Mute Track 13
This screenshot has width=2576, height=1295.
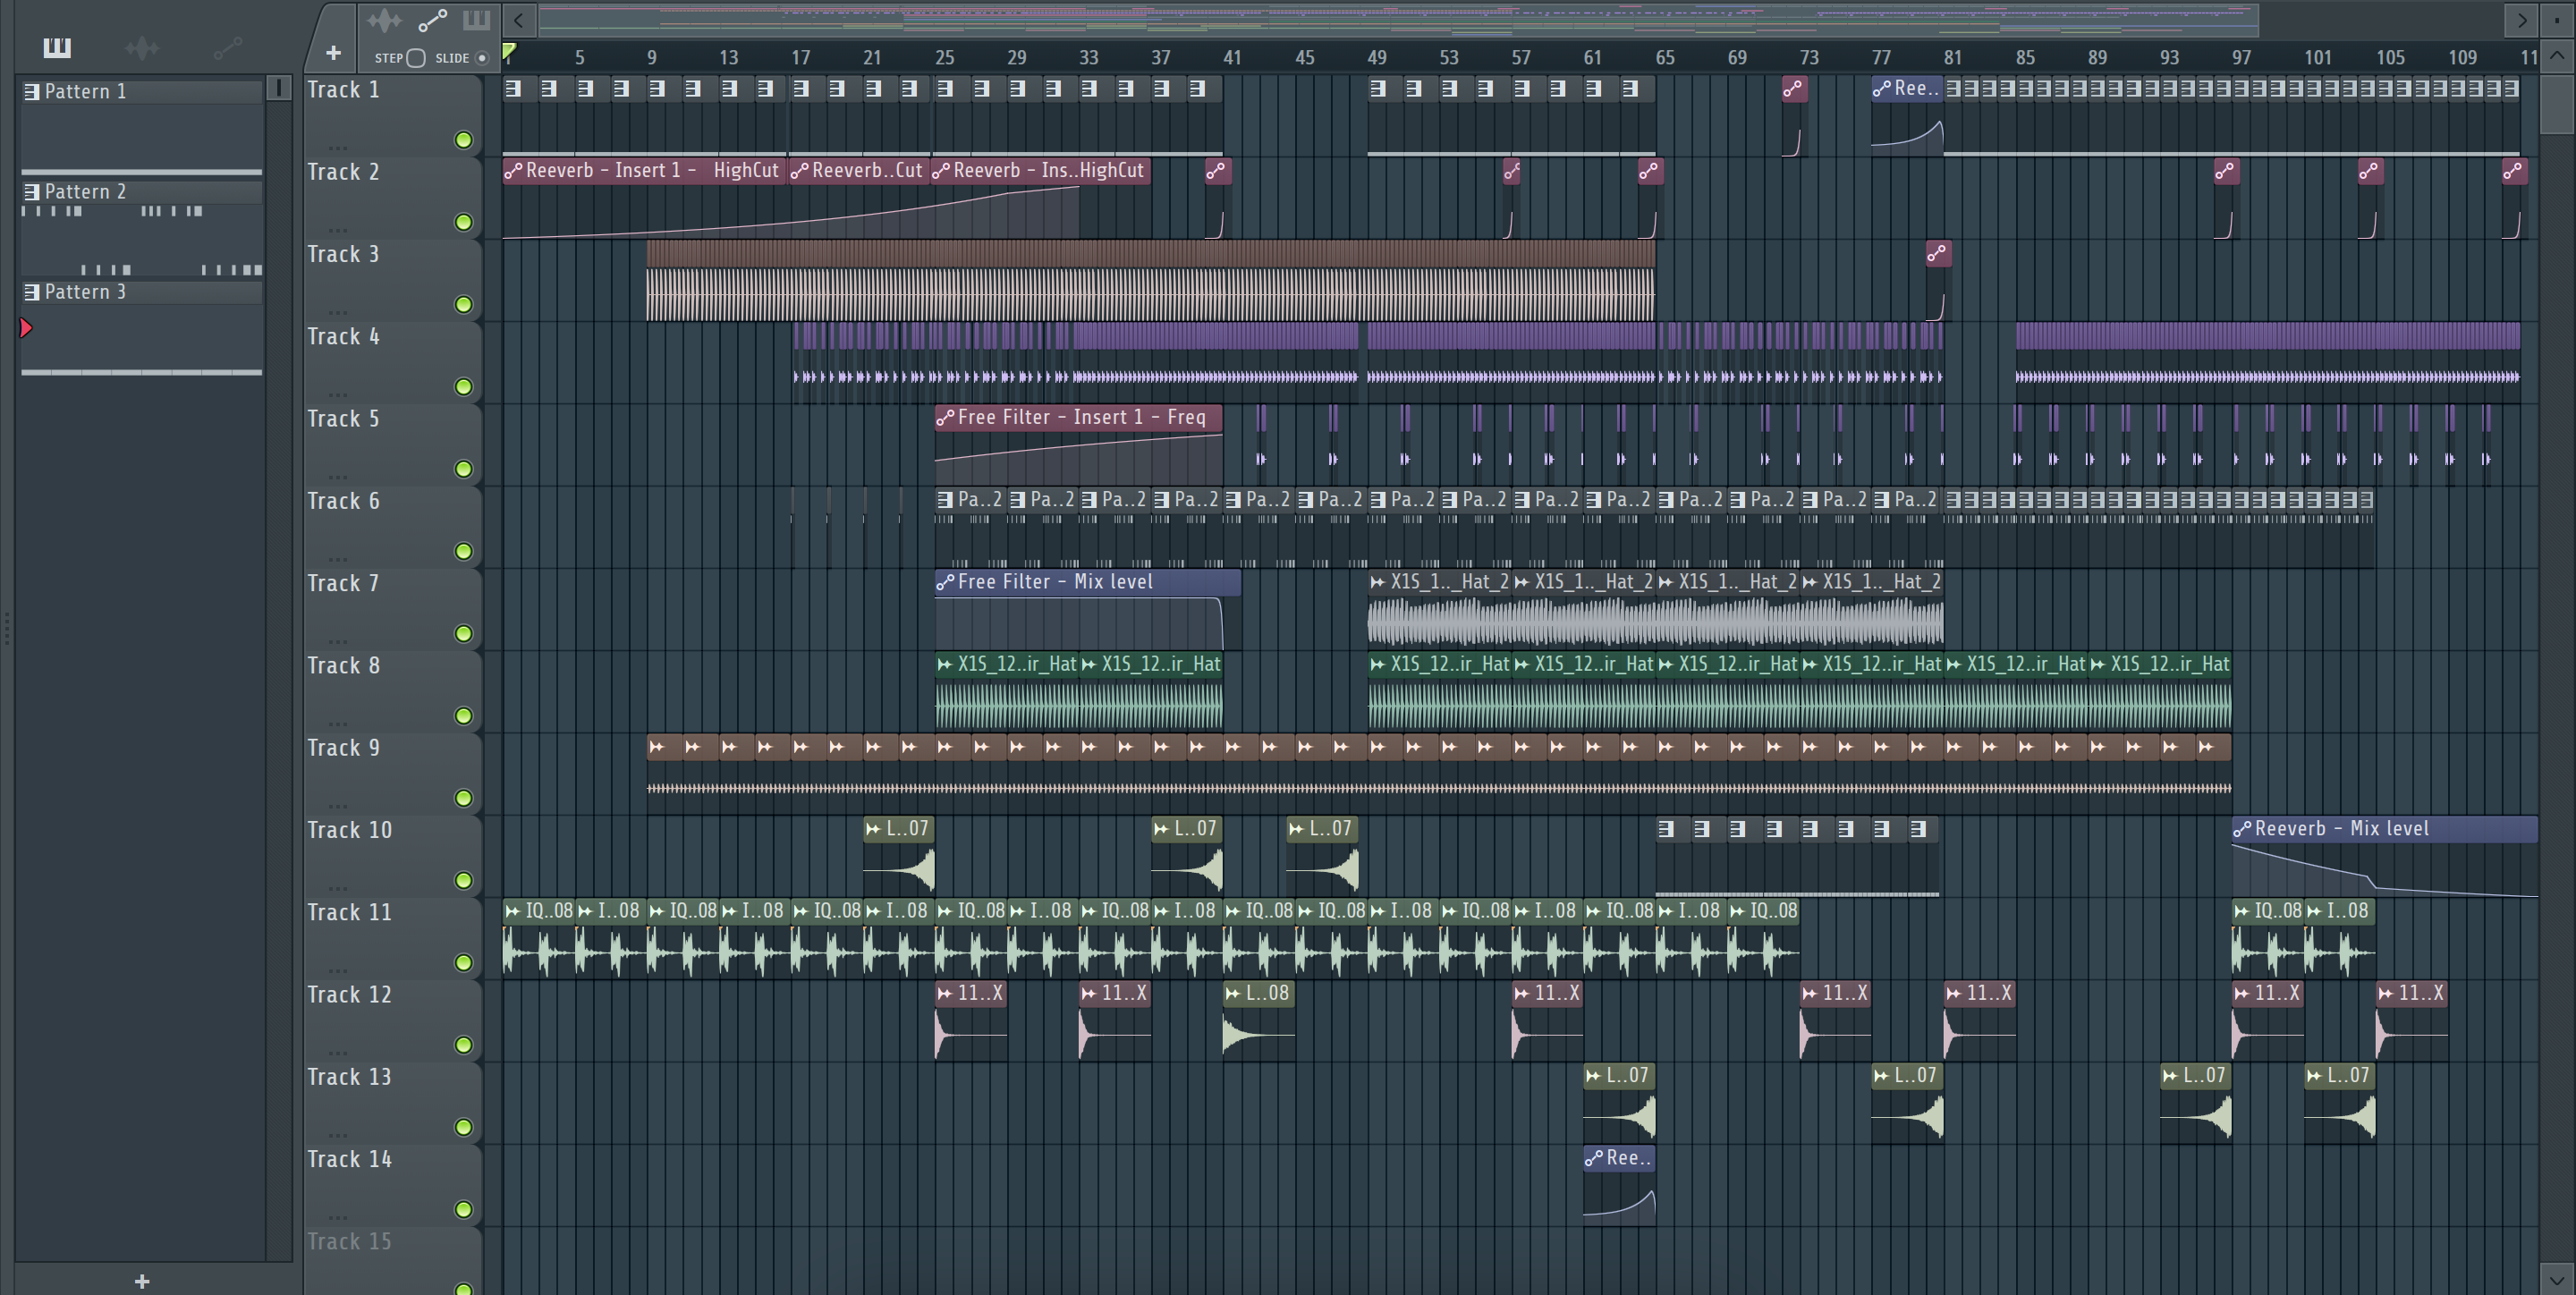463,1127
